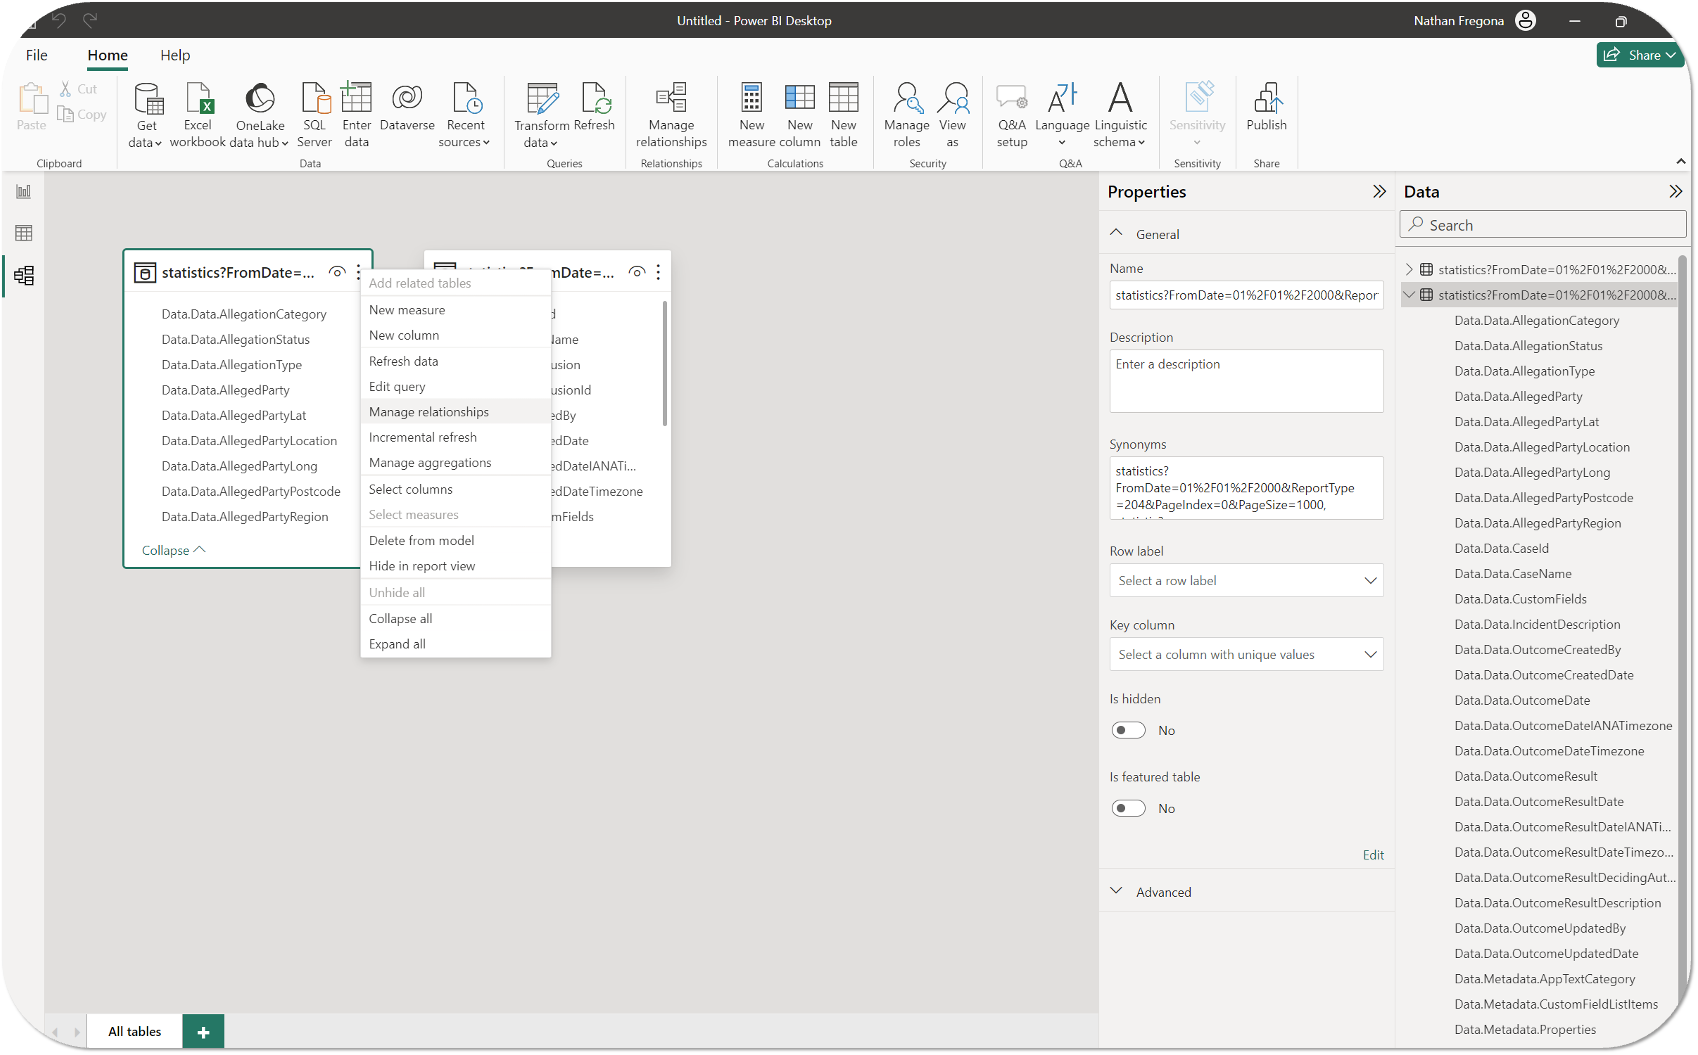
Task: Toggle the 'Is featured table' switch
Action: click(x=1129, y=808)
